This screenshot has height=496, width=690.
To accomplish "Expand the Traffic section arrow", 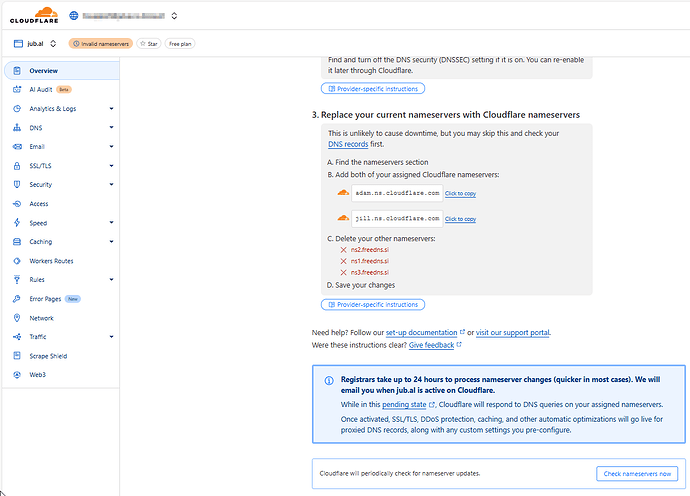I will pyautogui.click(x=111, y=337).
